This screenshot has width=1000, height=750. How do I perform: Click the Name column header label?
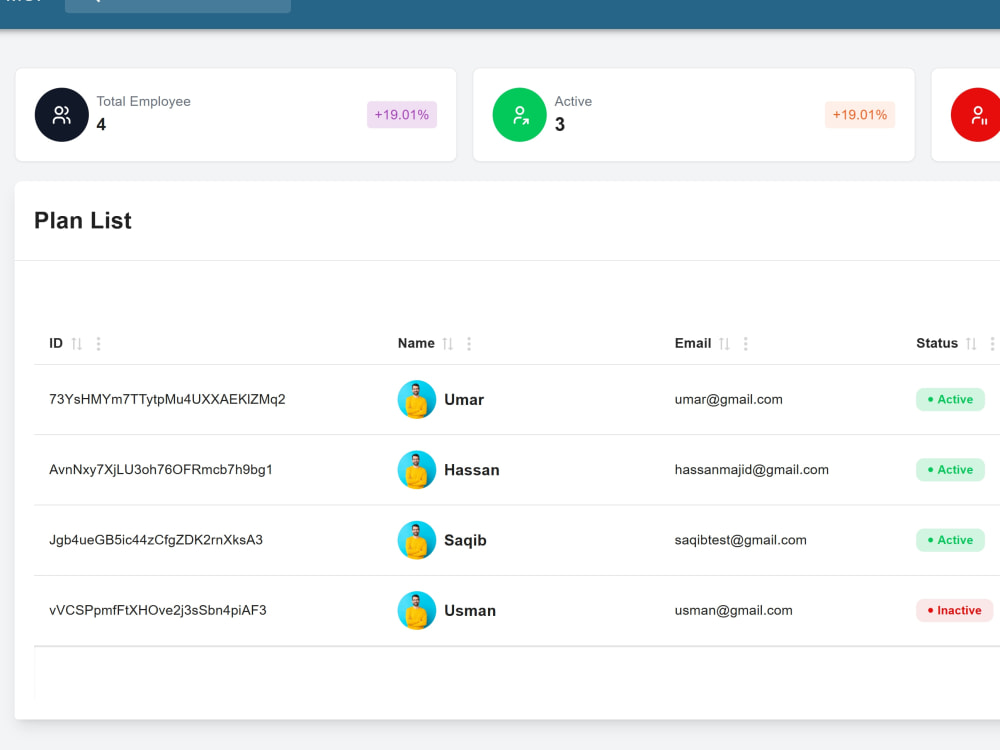click(x=416, y=343)
